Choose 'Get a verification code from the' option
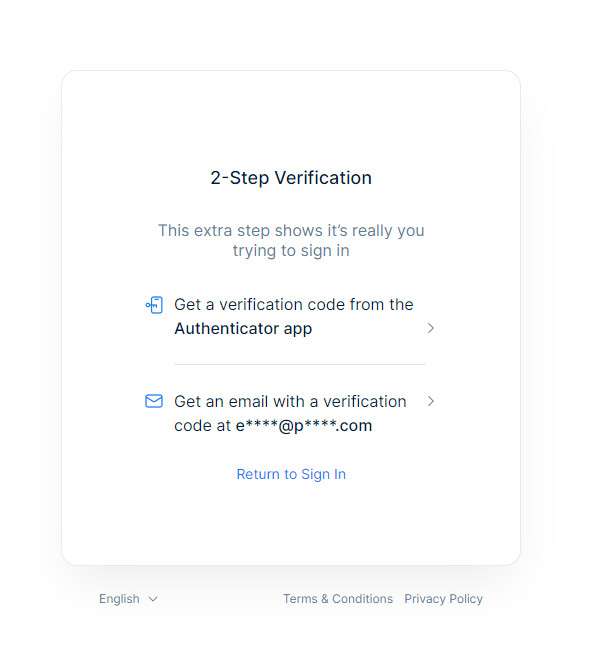Screen dimensions: 590x669 294,305
